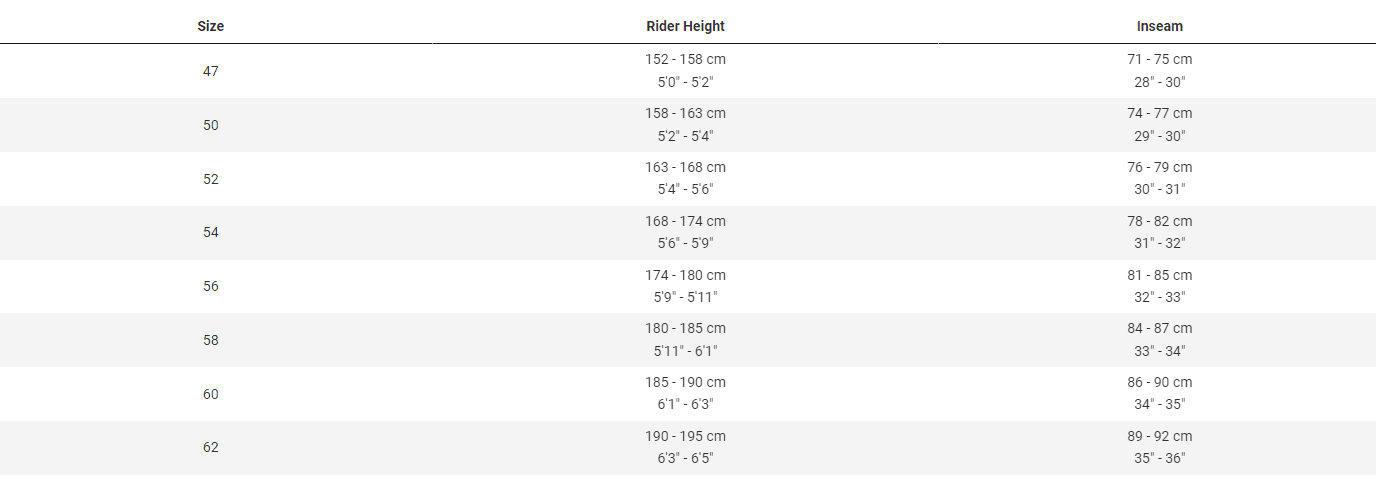This screenshot has height=490, width=1376.
Task: Click the 174 - 180 cm rider height
Action: coord(685,275)
